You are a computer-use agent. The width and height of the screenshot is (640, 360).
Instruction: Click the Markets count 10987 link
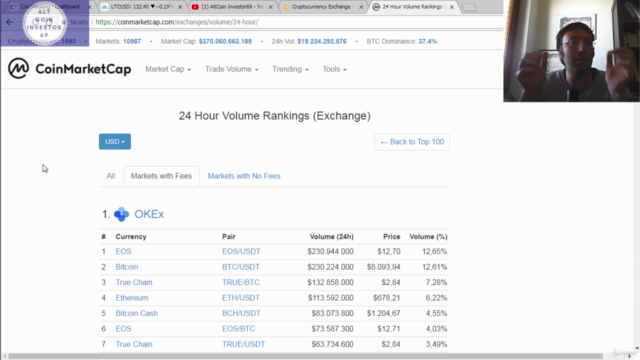(x=132, y=41)
